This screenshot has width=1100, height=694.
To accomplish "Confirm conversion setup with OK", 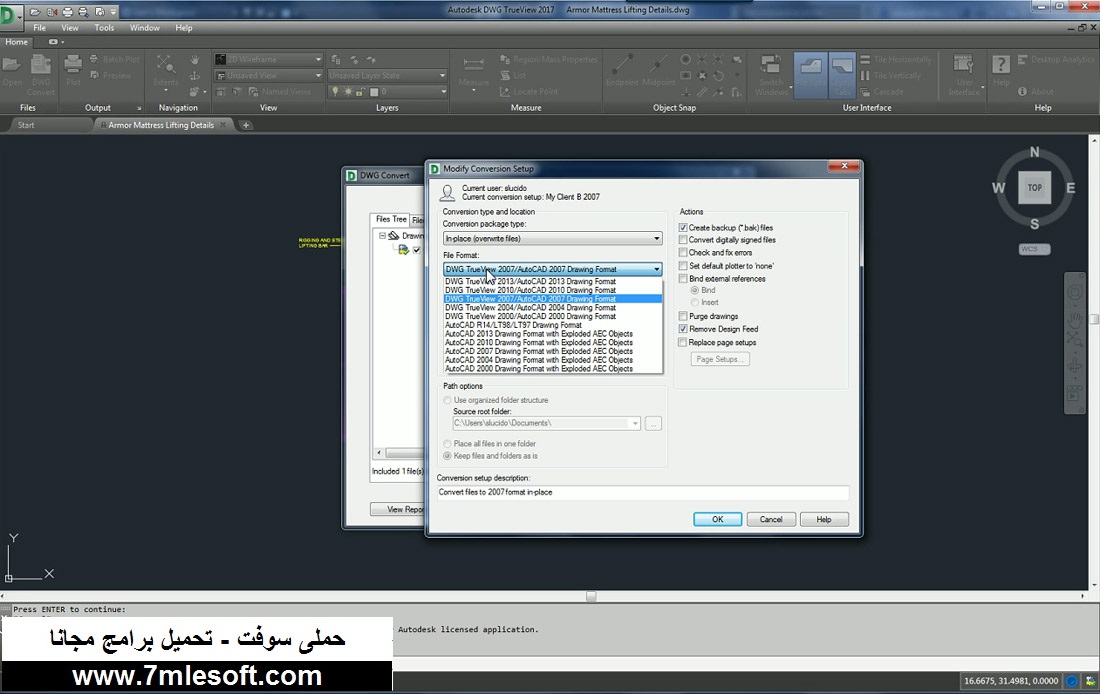I will (718, 519).
